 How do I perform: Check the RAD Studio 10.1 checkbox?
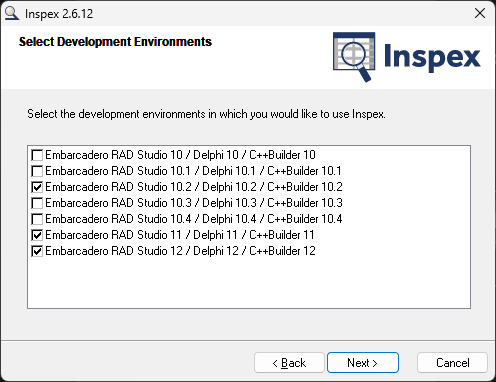pos(37,171)
